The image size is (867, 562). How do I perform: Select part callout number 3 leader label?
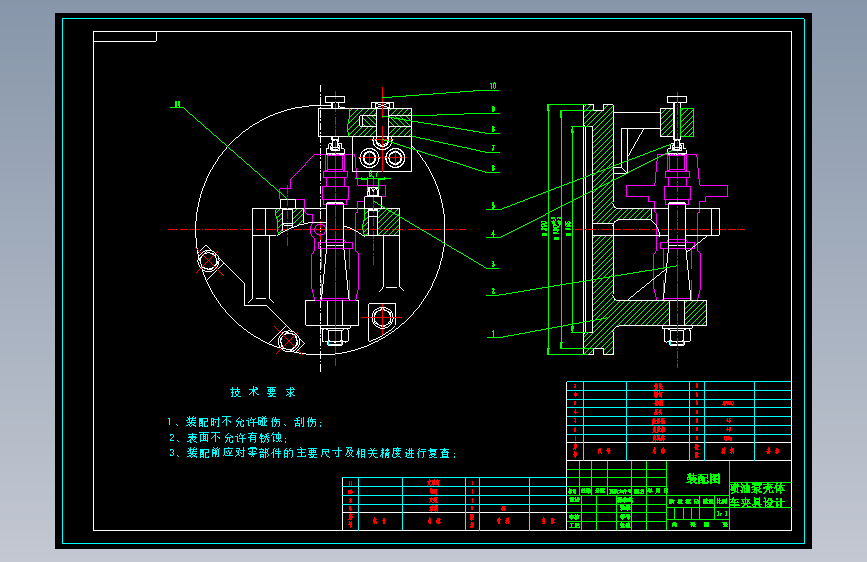[493, 264]
